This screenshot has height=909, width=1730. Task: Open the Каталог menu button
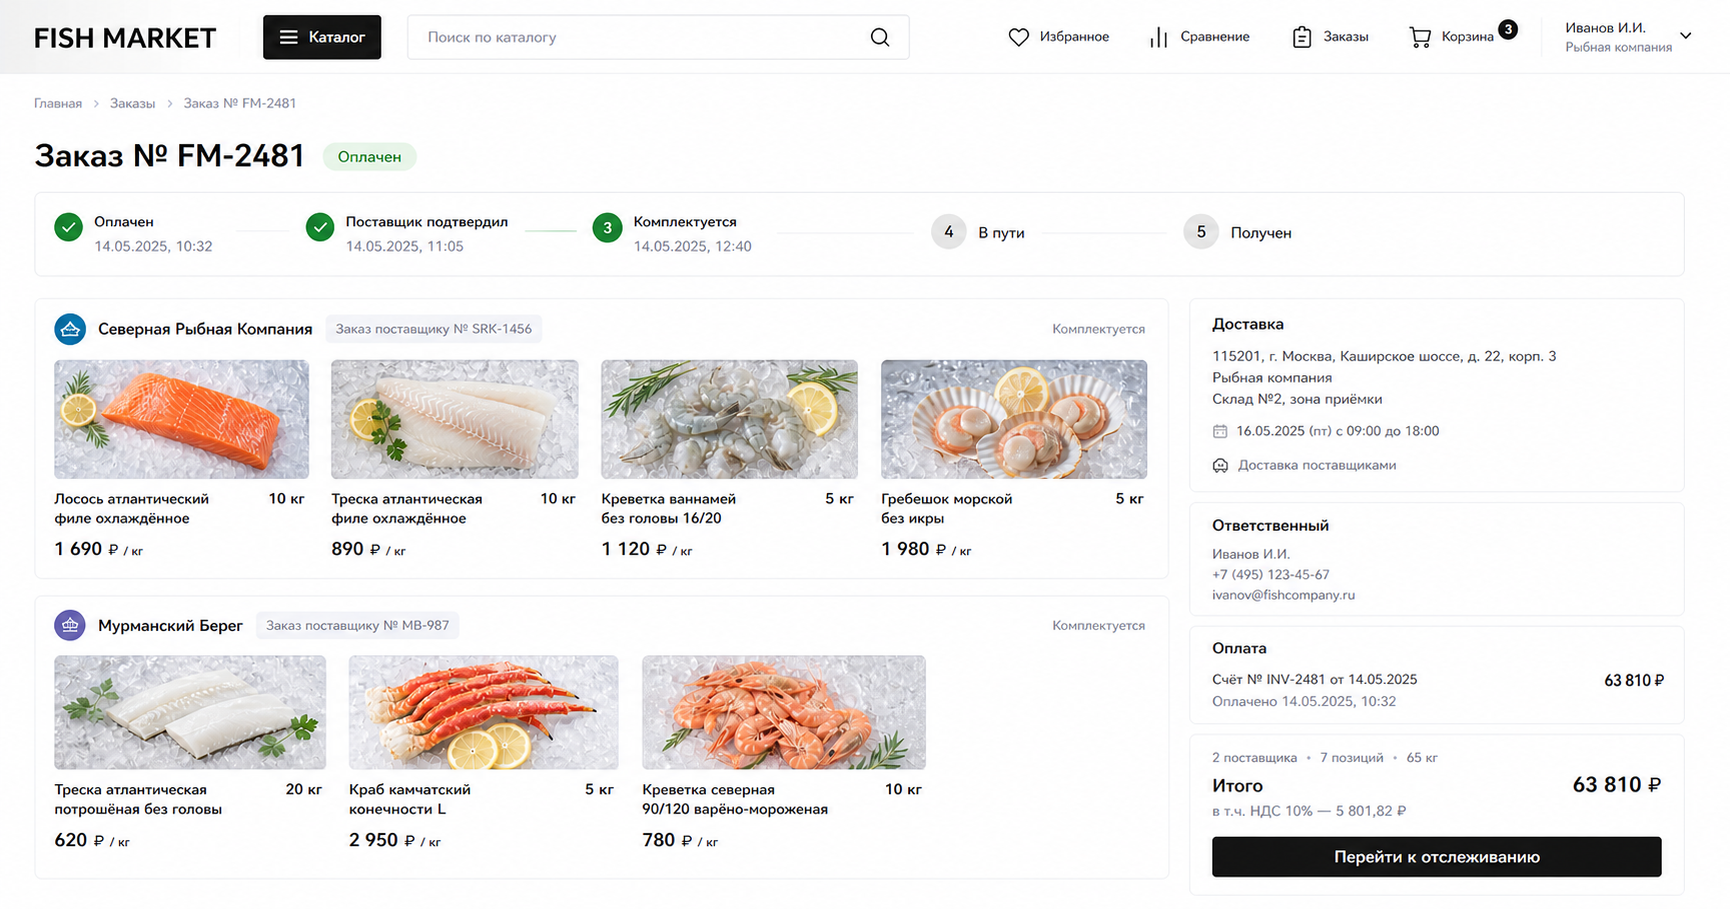click(322, 37)
